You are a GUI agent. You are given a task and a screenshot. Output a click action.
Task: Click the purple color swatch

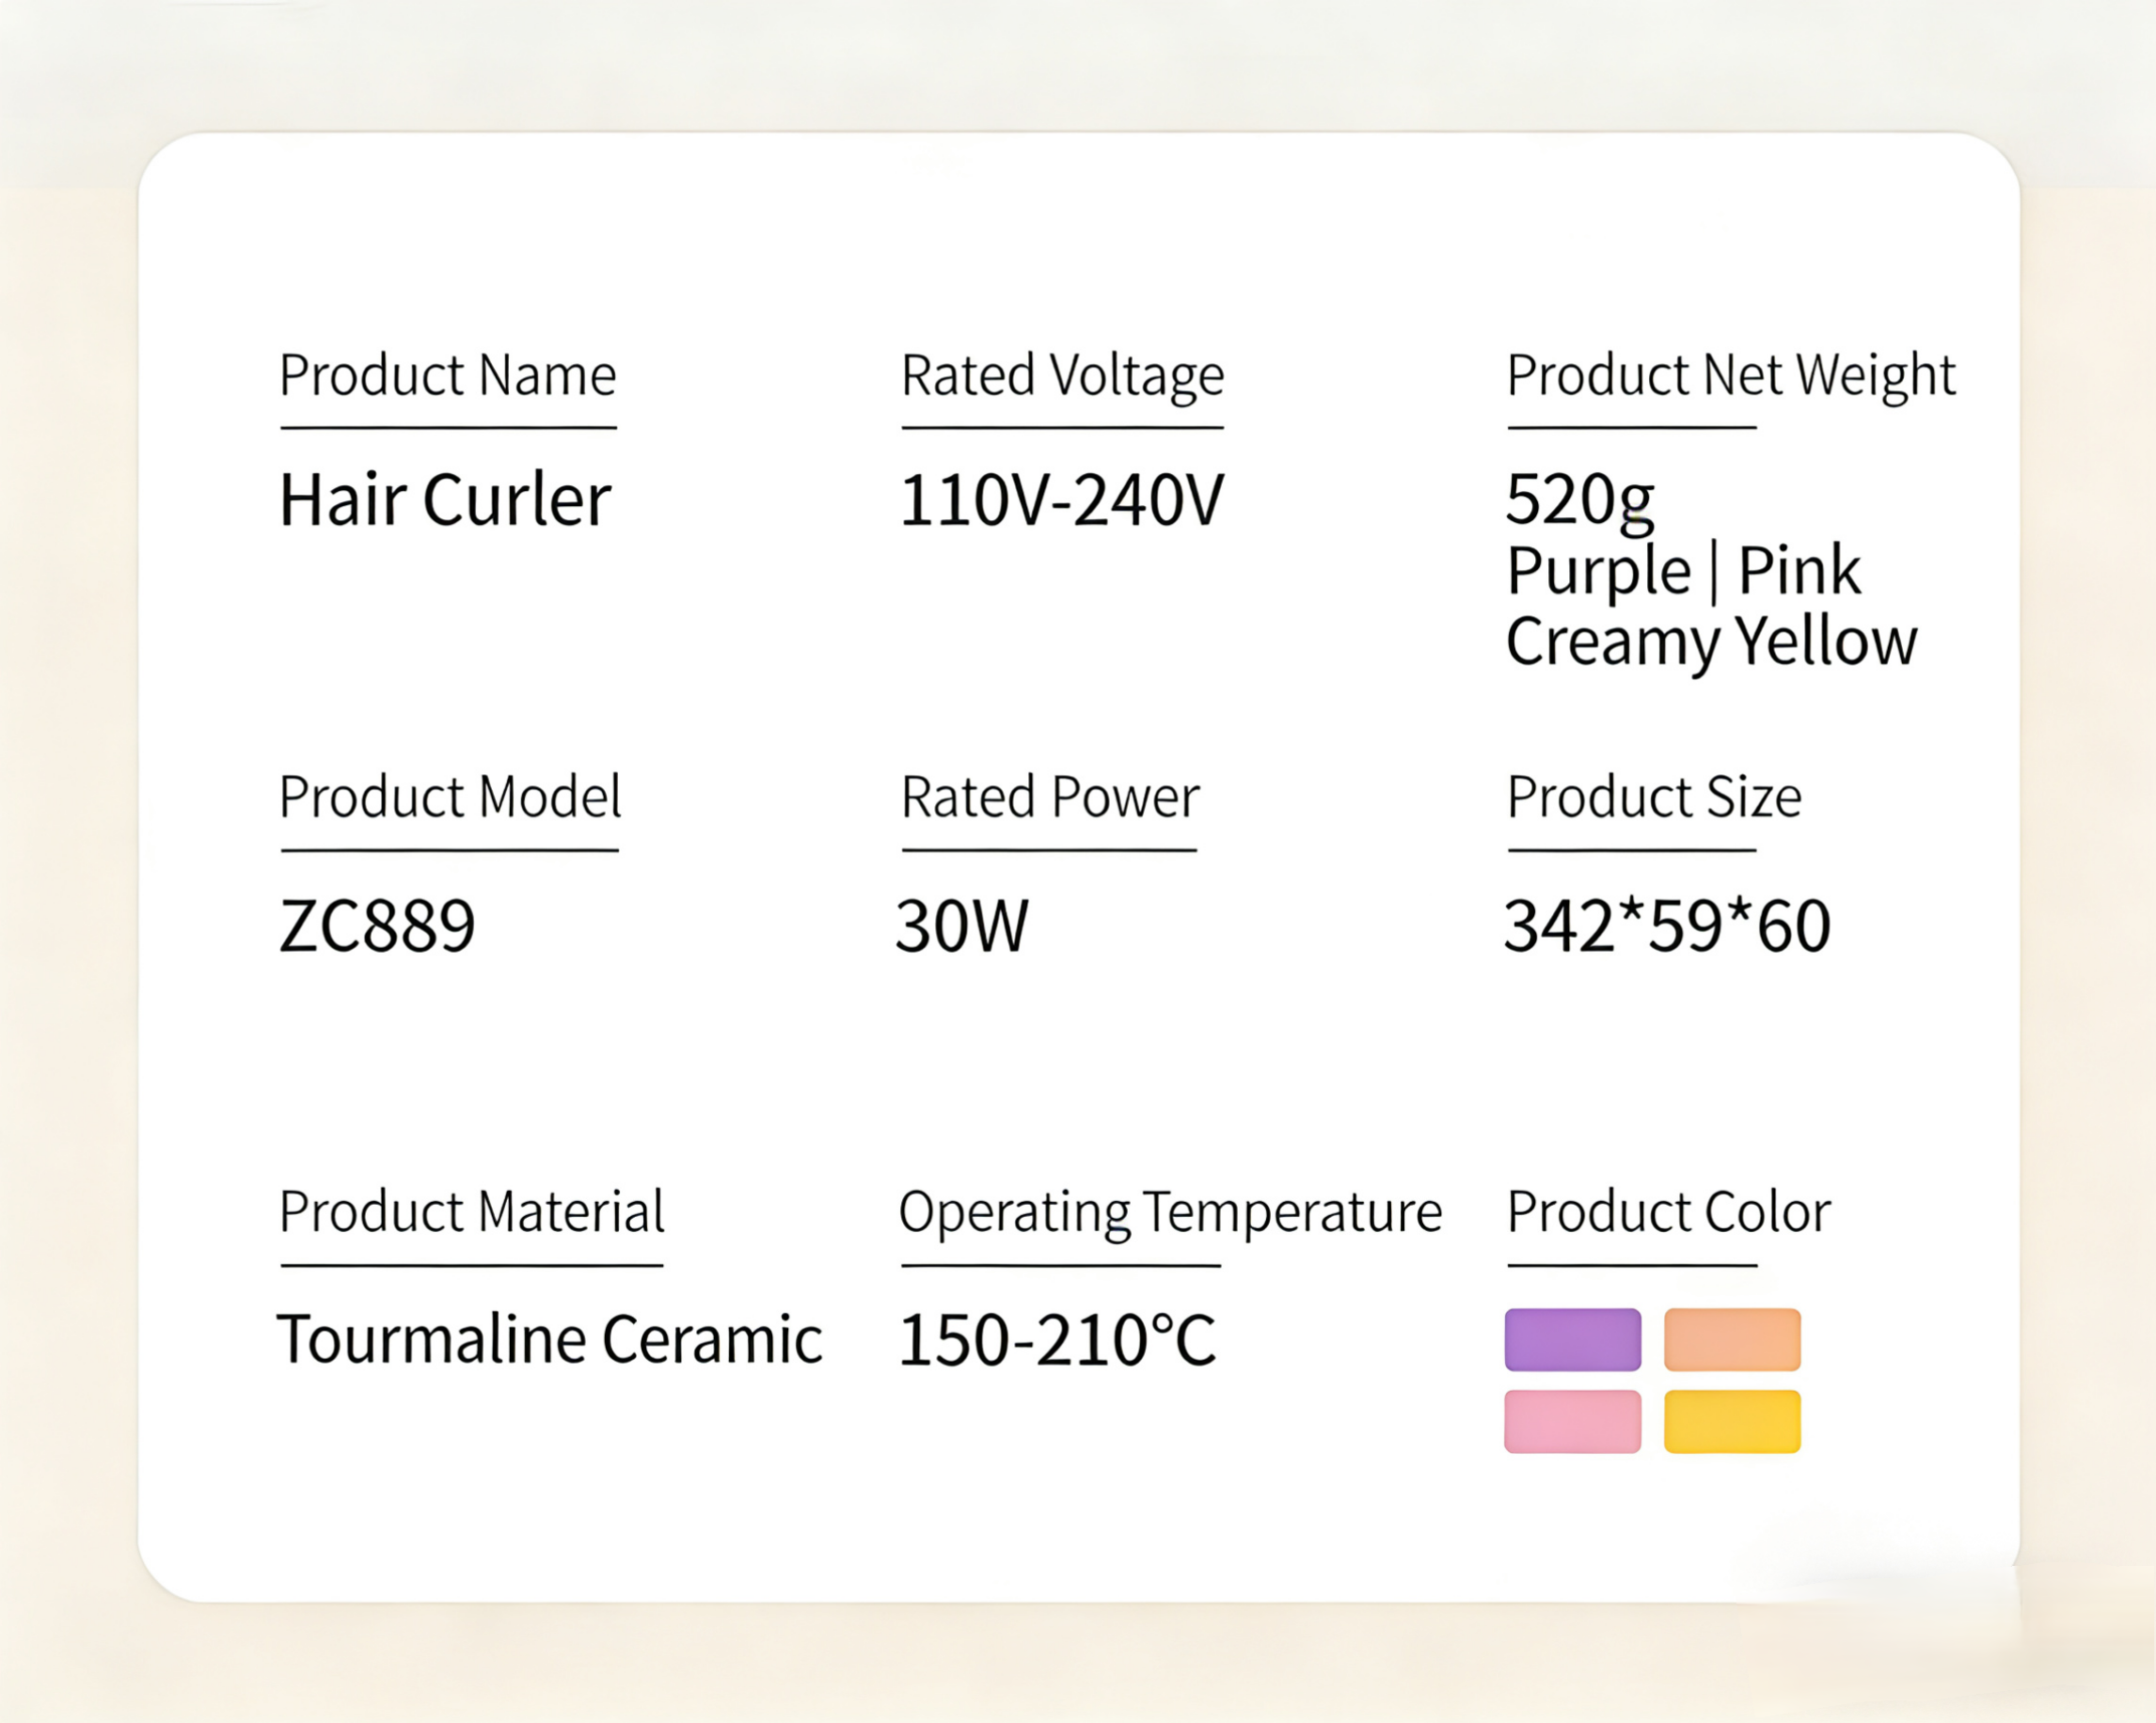pos(1572,1339)
